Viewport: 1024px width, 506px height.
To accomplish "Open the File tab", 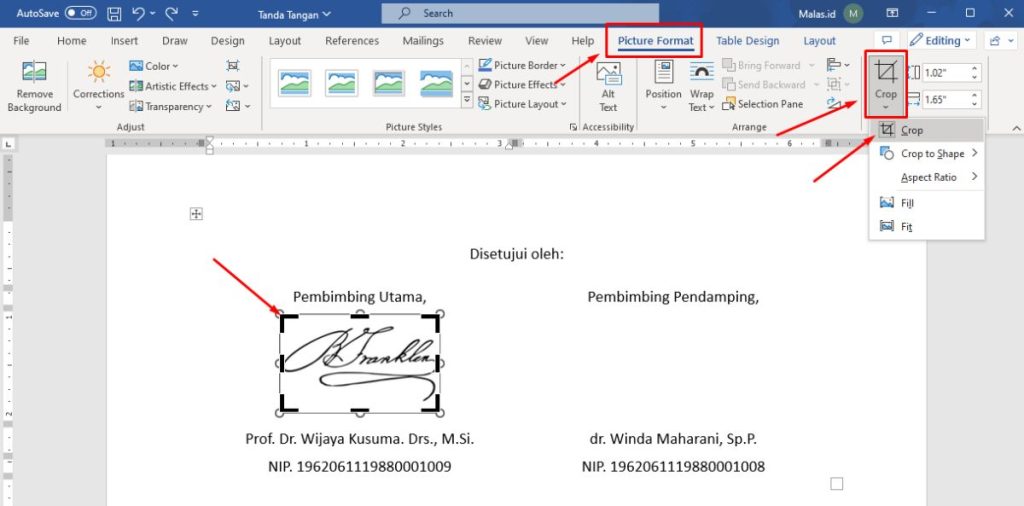I will pyautogui.click(x=22, y=40).
